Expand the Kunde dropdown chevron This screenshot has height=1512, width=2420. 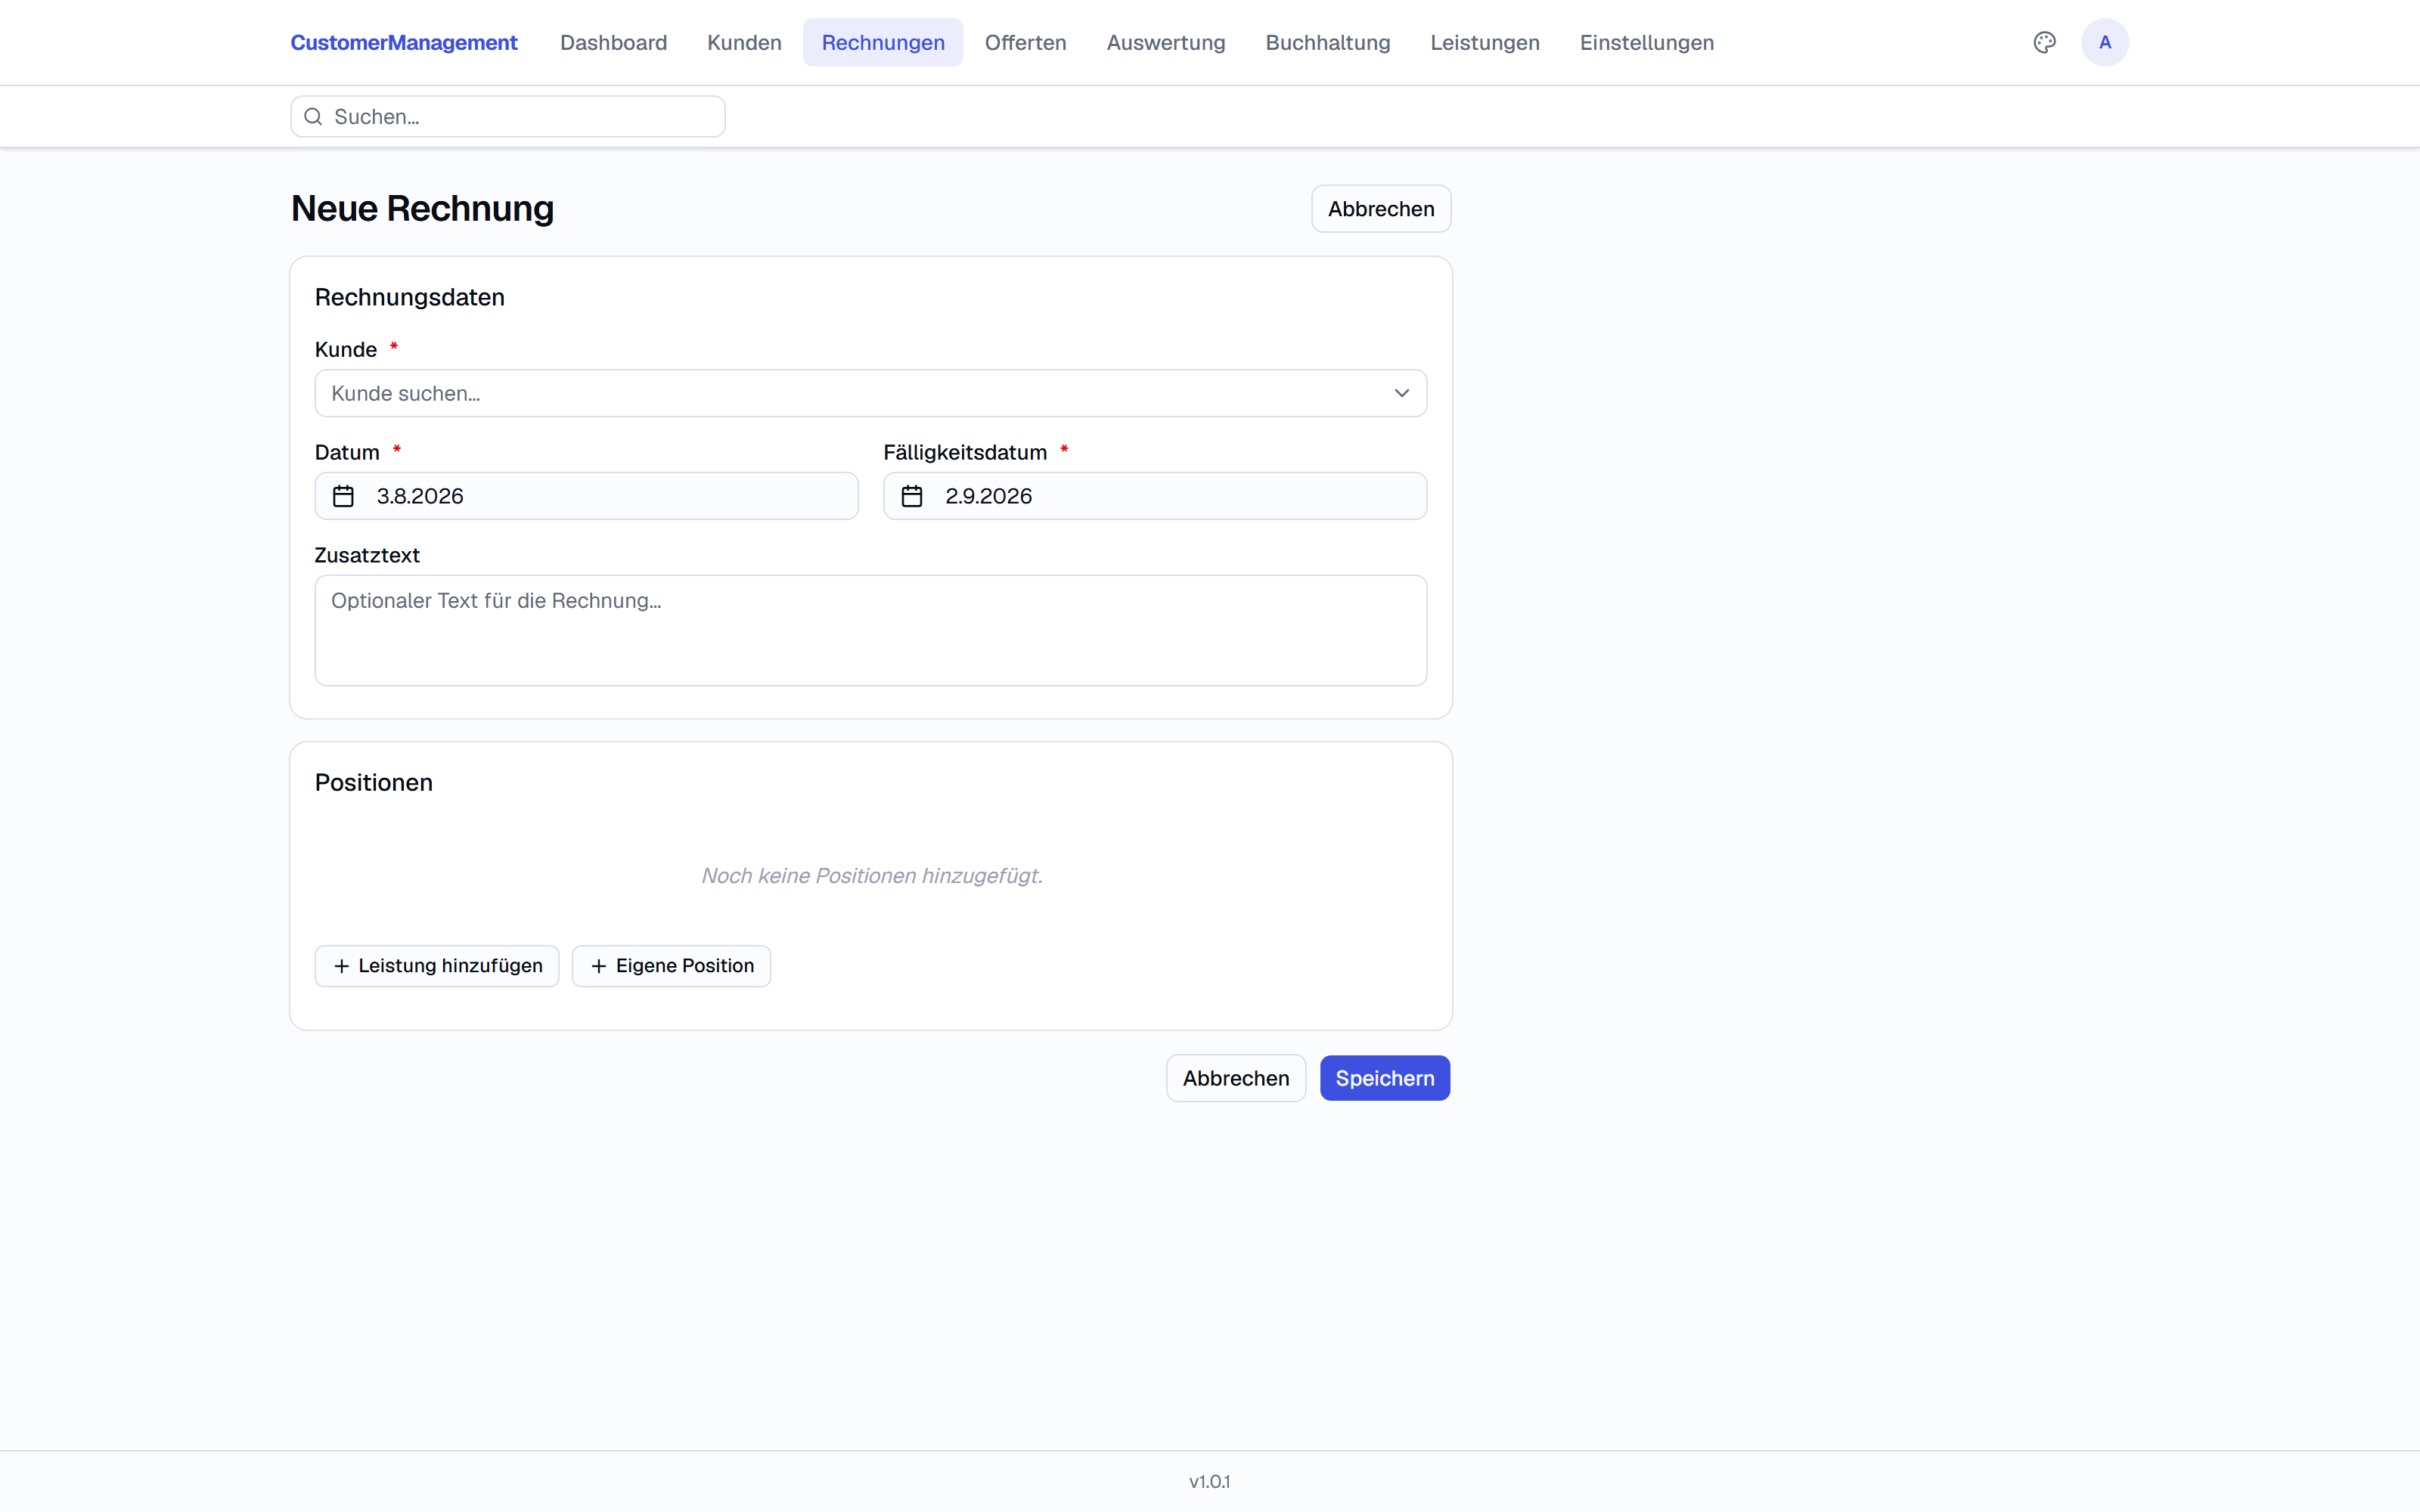click(x=1401, y=393)
